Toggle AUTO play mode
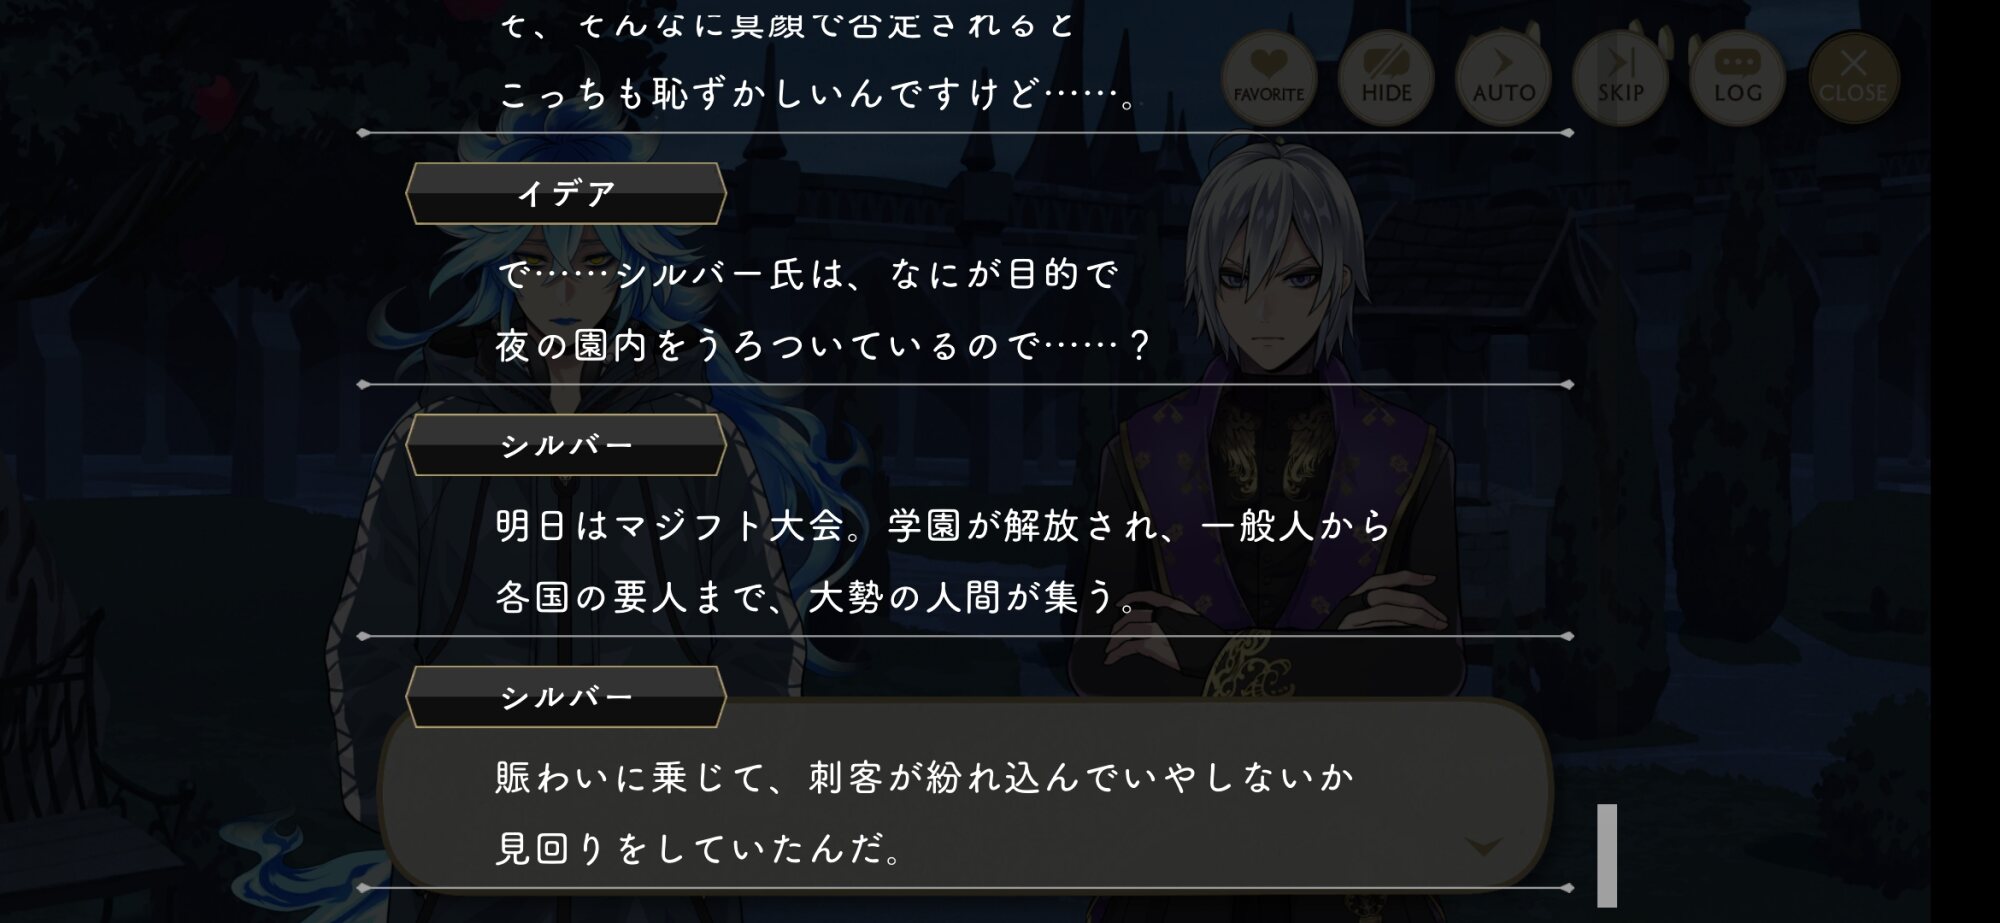 pos(1503,78)
